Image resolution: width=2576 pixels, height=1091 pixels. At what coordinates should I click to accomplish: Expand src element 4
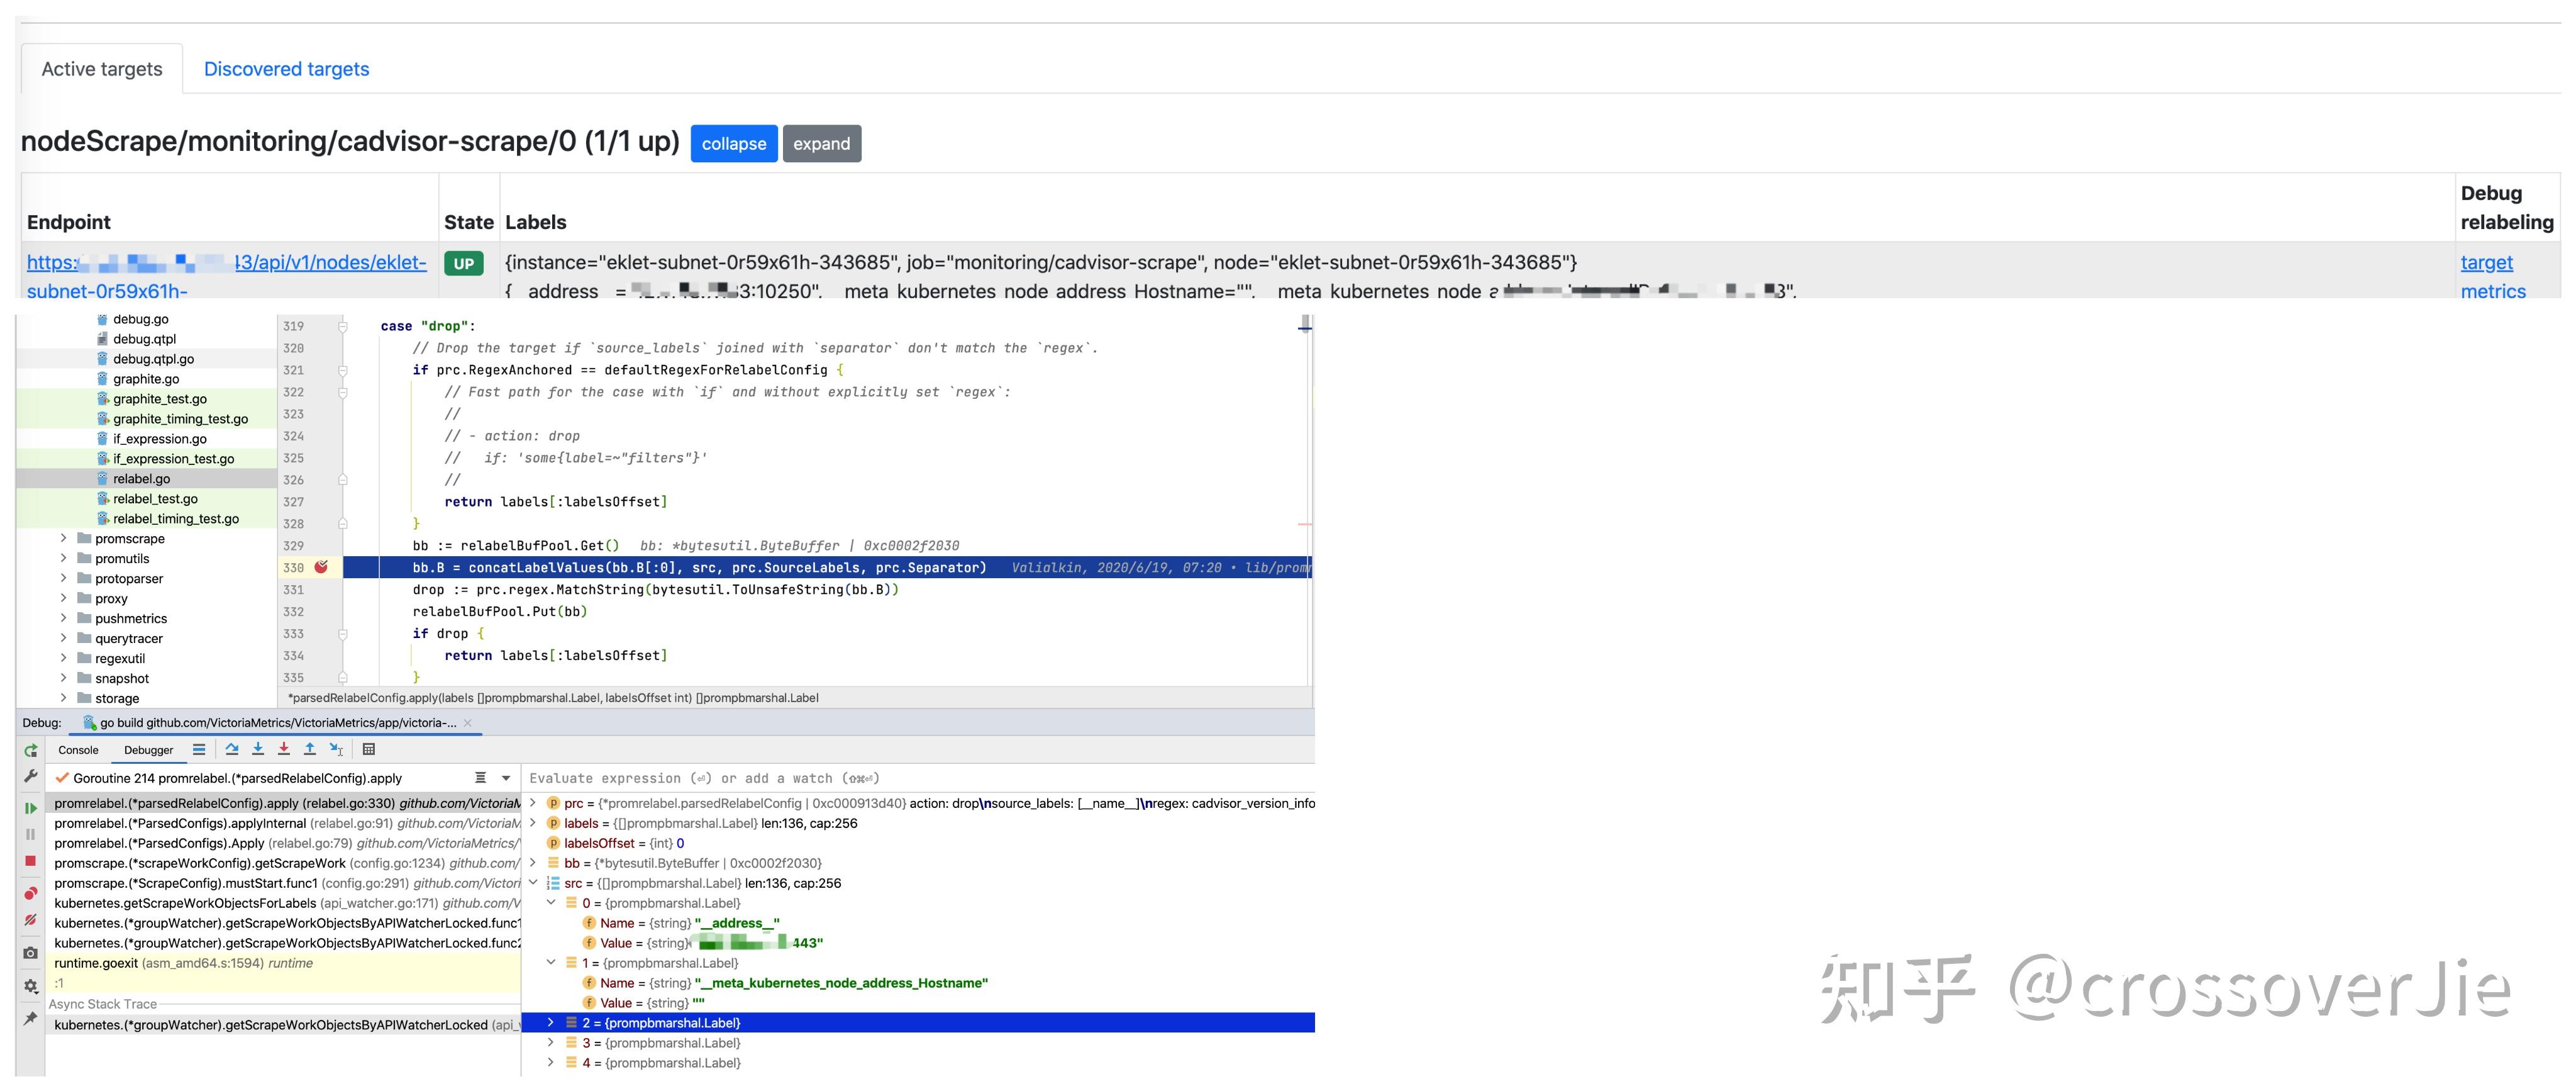click(551, 1063)
